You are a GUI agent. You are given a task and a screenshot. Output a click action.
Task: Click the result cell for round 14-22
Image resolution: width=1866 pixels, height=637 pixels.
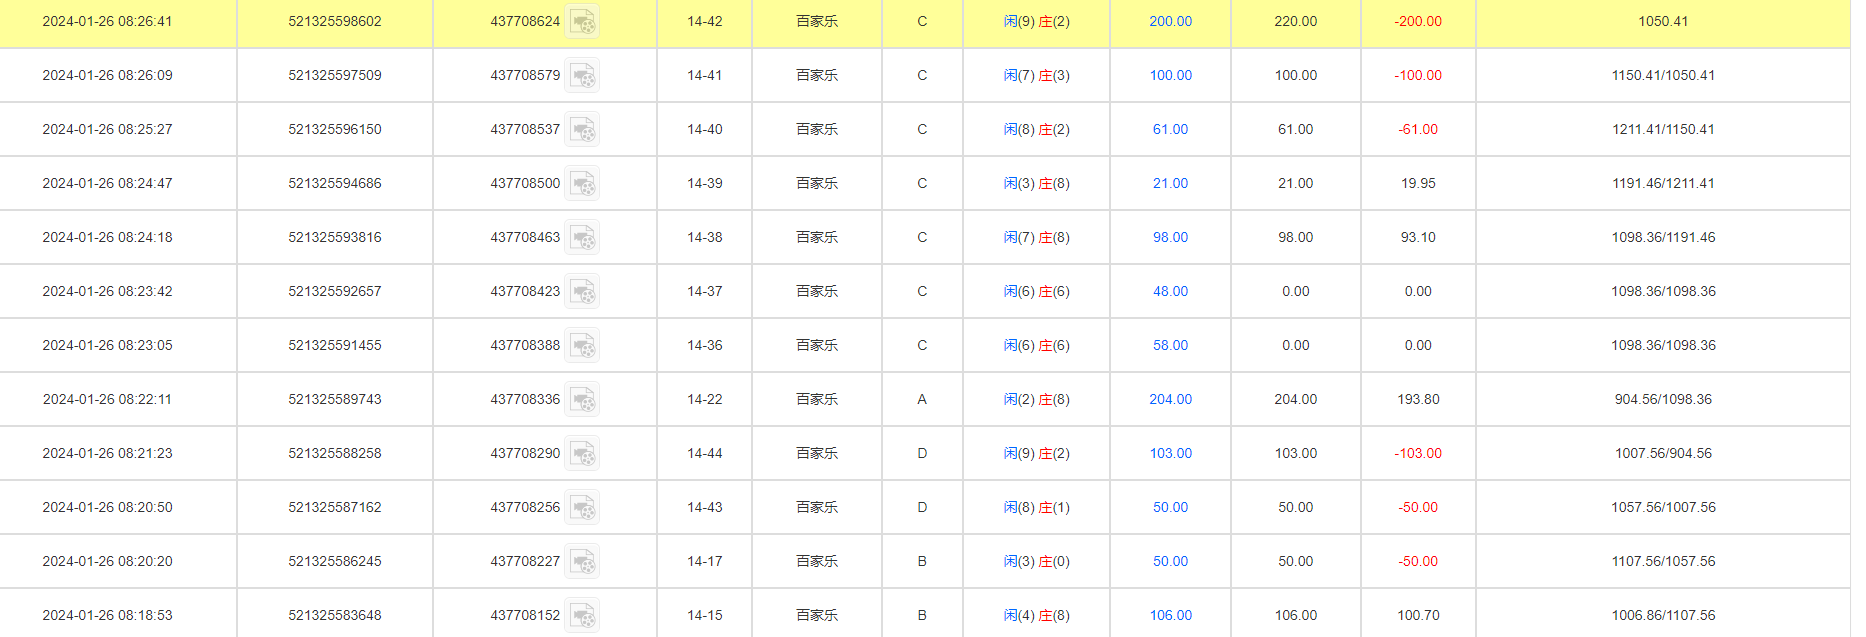click(1036, 399)
